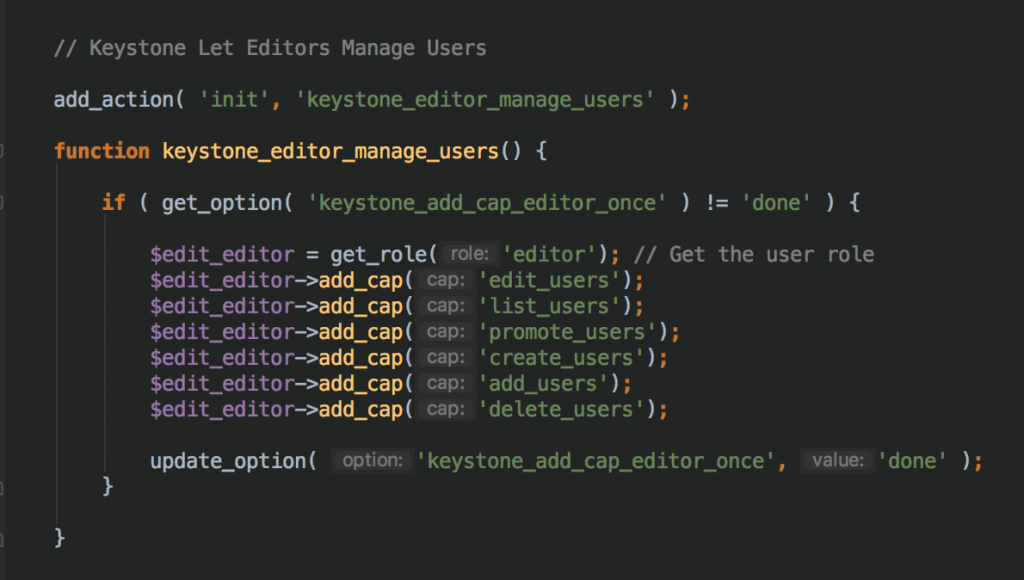
Task: Click the comment '// Keystone Let Editors Manage Users'
Action: pyautogui.click(x=270, y=48)
